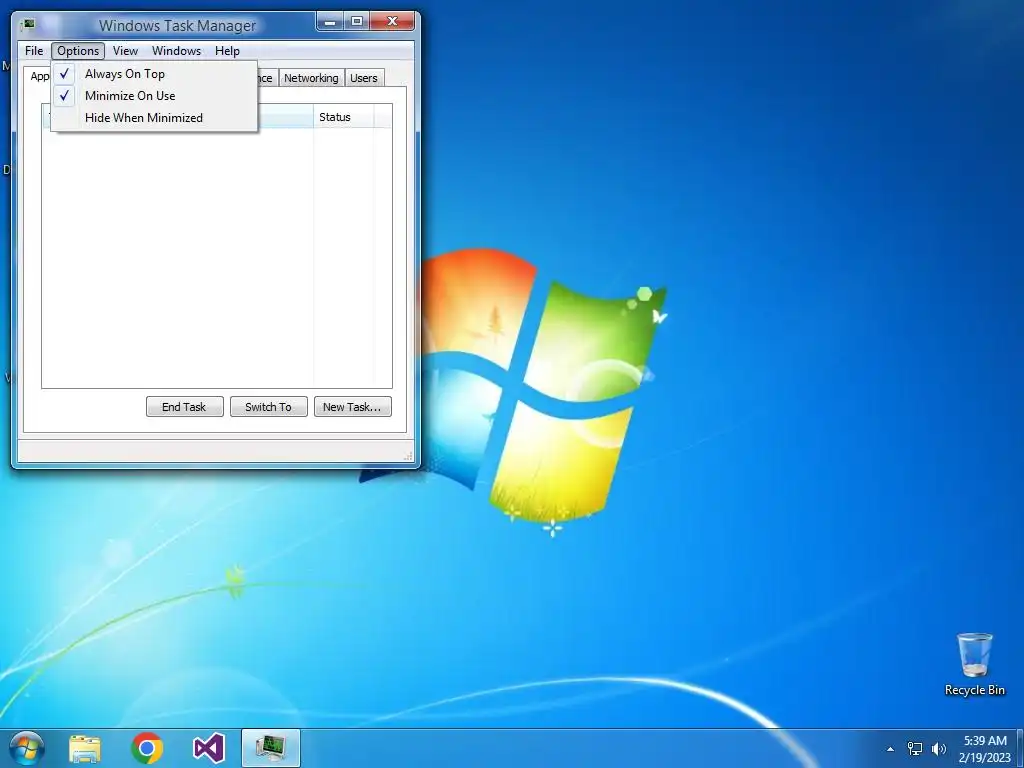
Task: Close the Task Manager window
Action: tap(392, 22)
